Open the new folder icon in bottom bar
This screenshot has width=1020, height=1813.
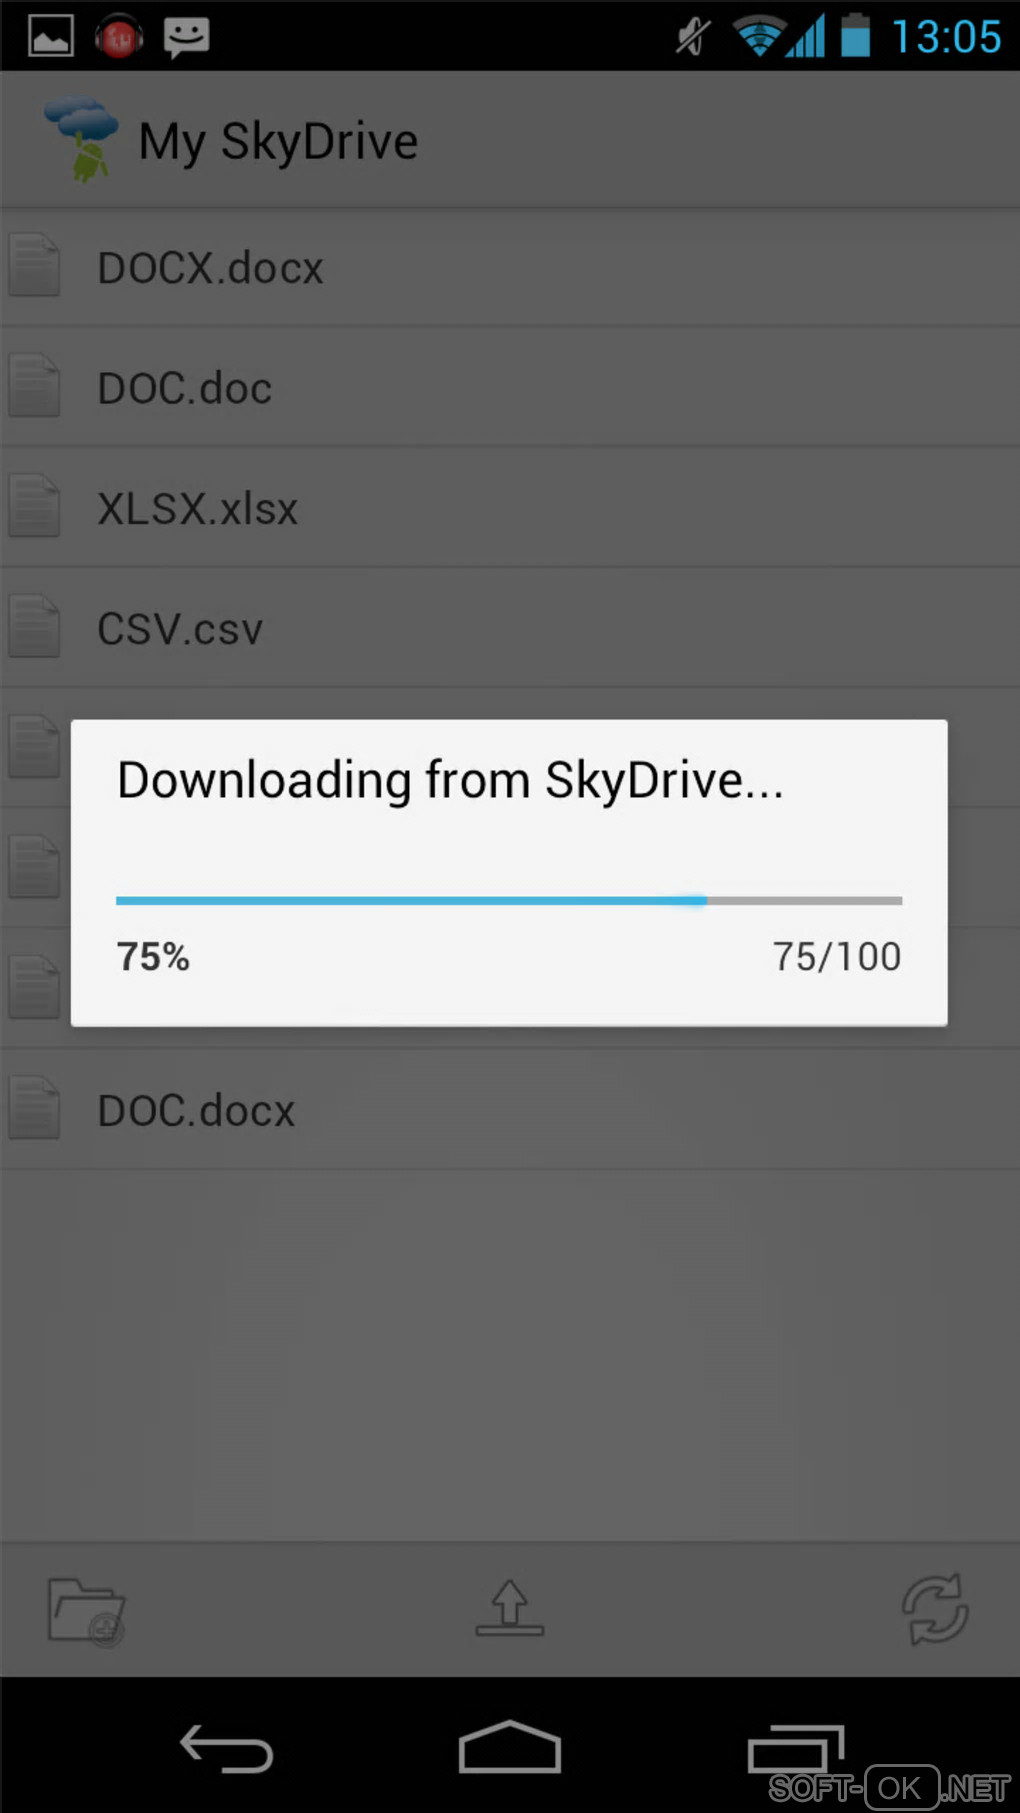tap(87, 1611)
